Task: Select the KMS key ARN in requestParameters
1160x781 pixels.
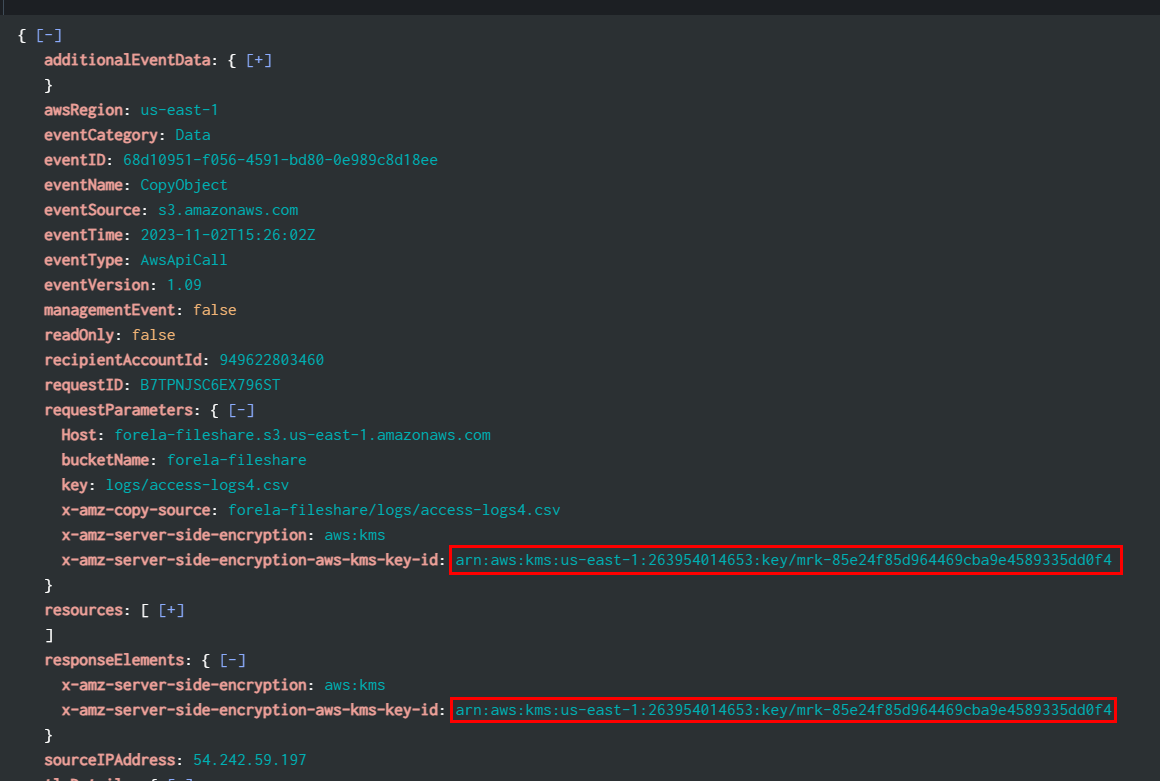Action: tap(783, 560)
